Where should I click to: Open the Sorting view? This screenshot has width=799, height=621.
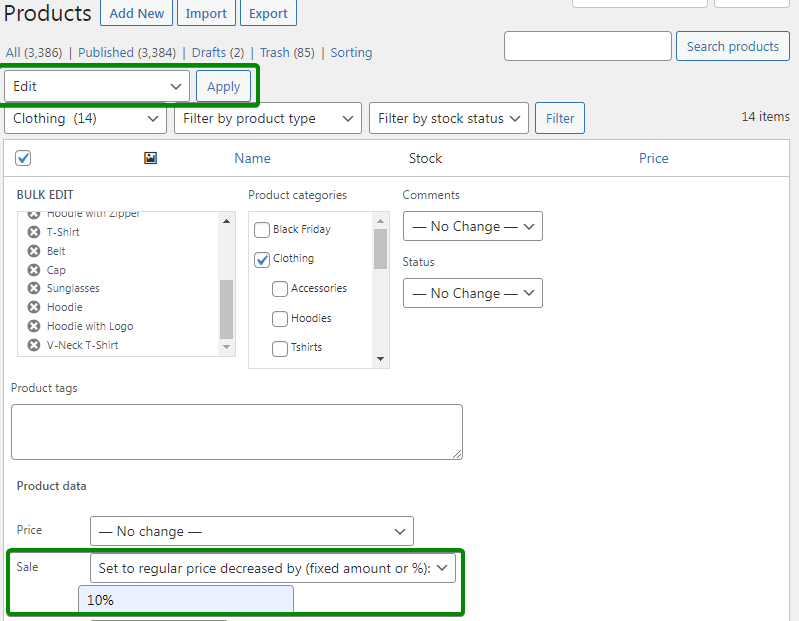pyautogui.click(x=351, y=52)
